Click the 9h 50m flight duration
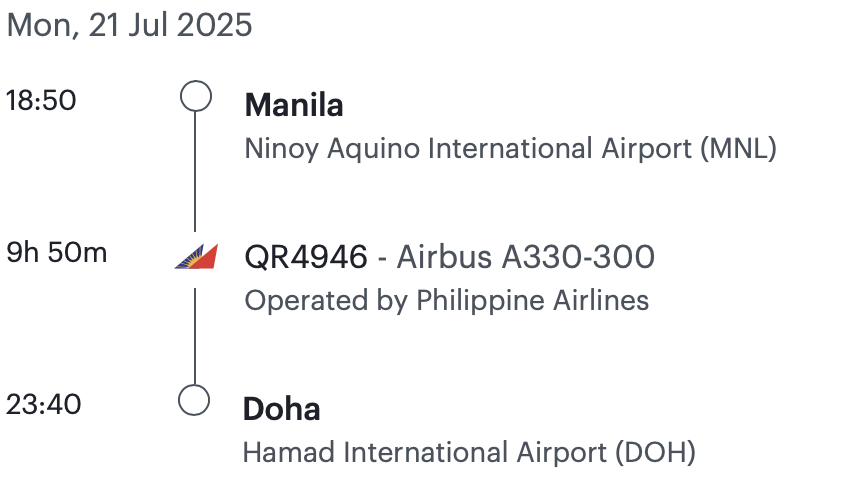 pyautogui.click(x=57, y=253)
